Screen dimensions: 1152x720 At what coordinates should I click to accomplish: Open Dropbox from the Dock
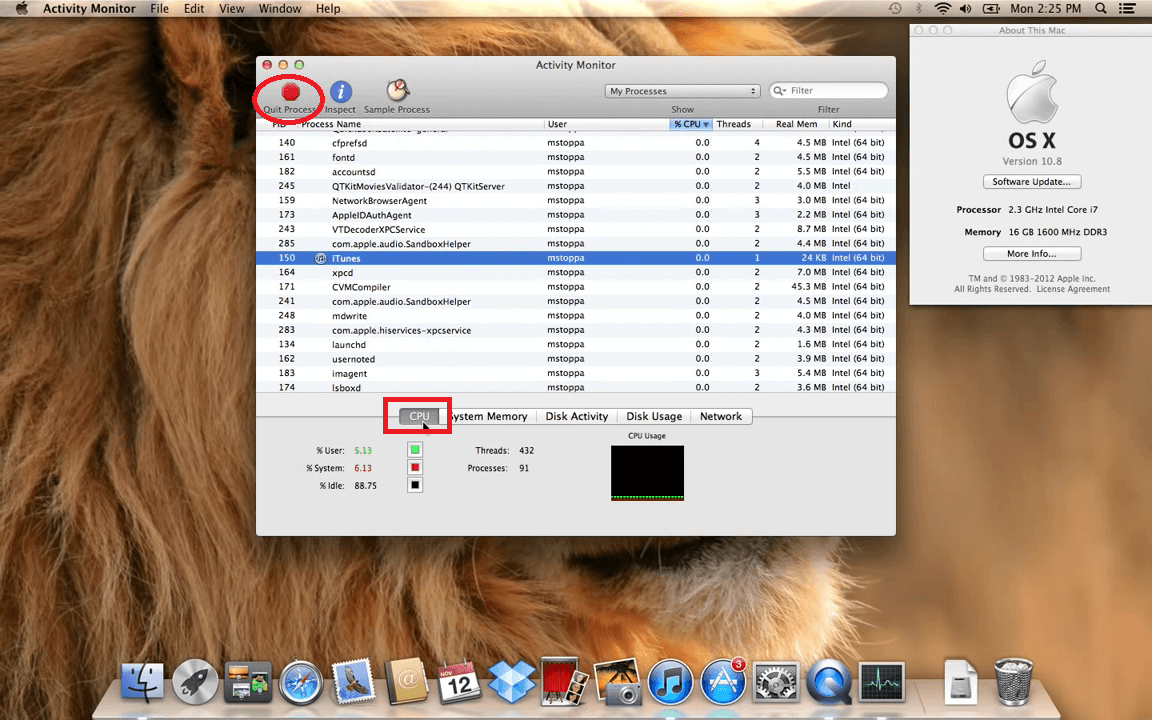(x=512, y=681)
